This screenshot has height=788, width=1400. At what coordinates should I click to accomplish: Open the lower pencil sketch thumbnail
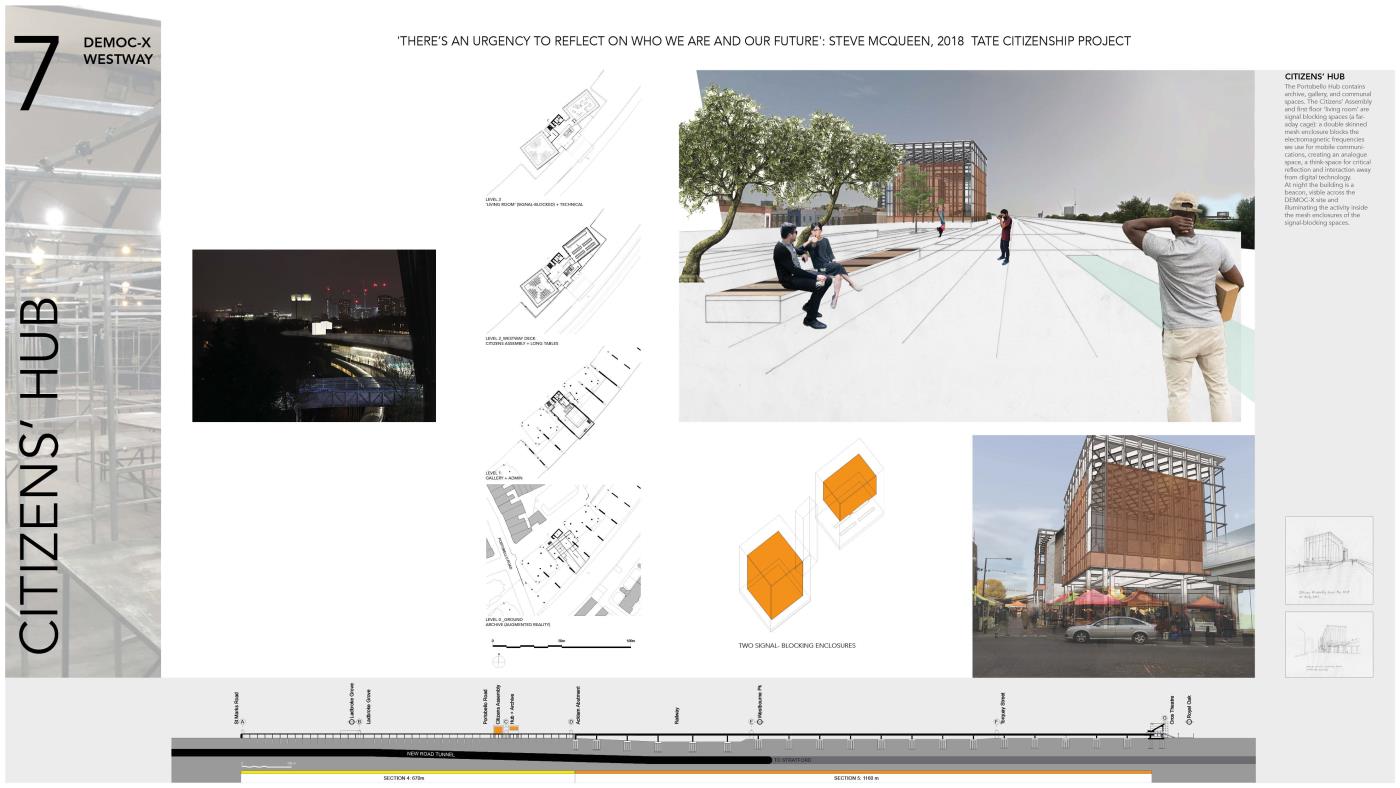1328,644
